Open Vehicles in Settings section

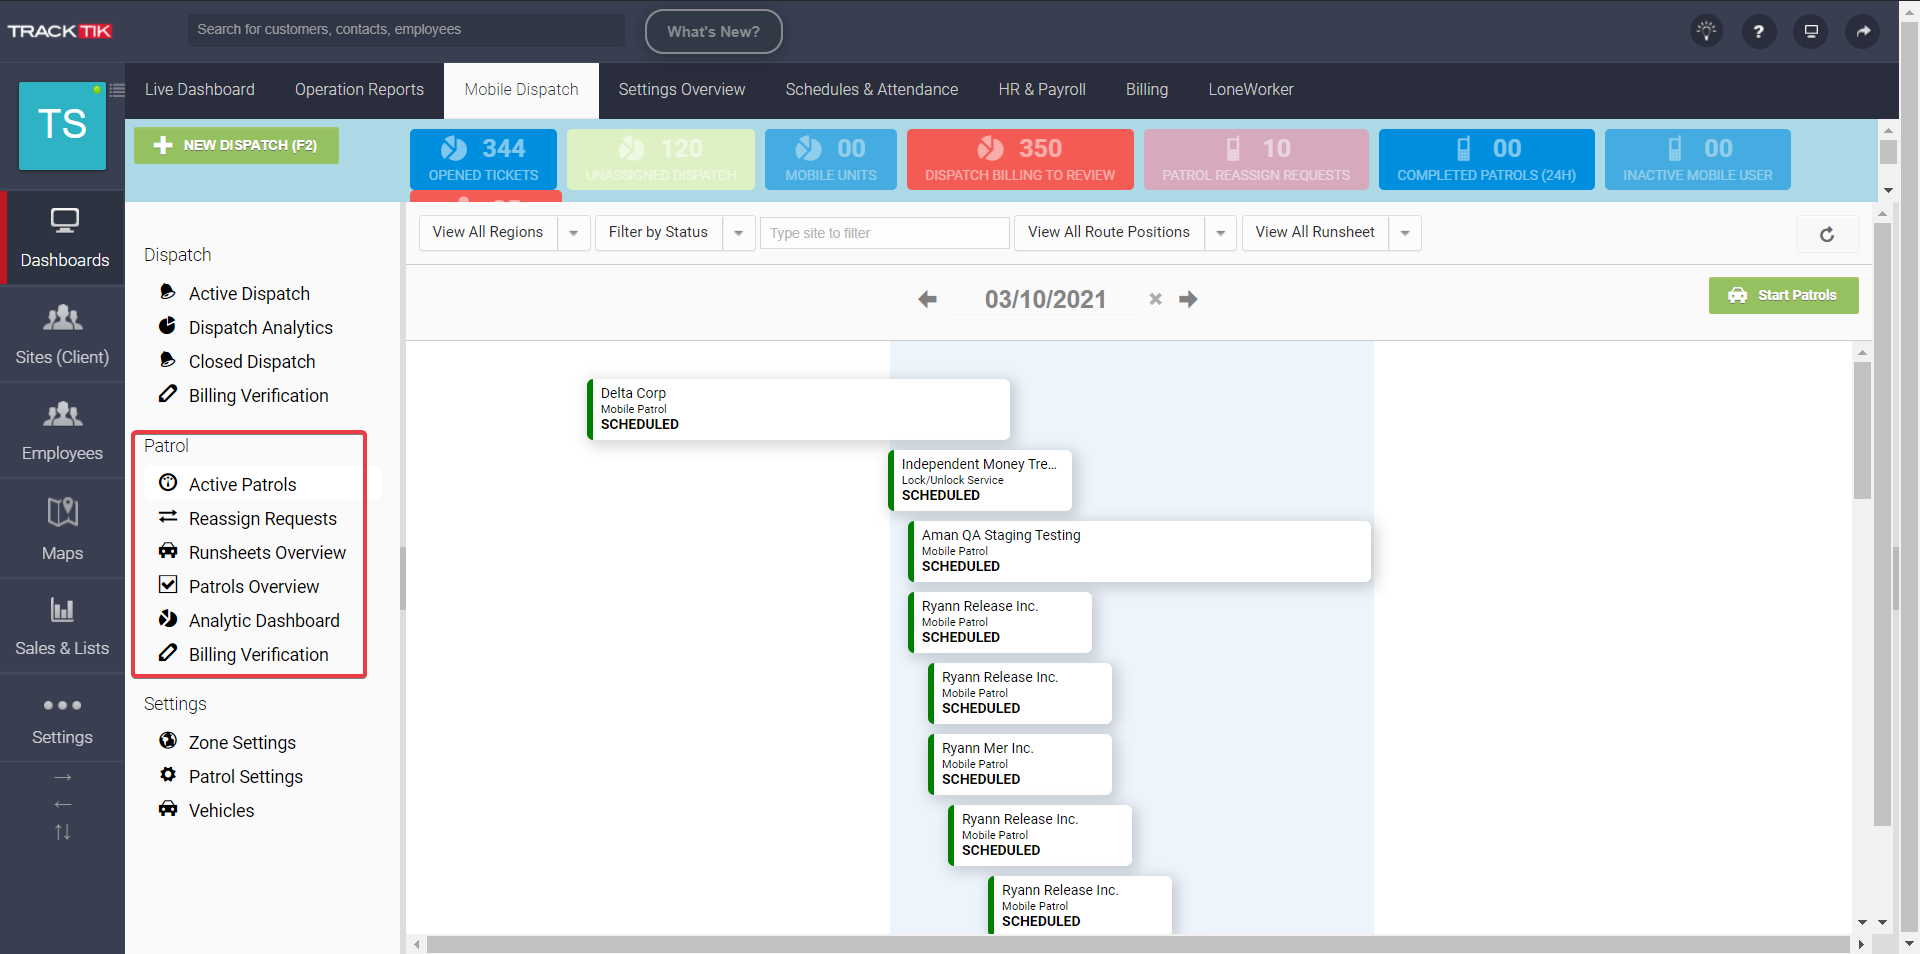(x=221, y=811)
